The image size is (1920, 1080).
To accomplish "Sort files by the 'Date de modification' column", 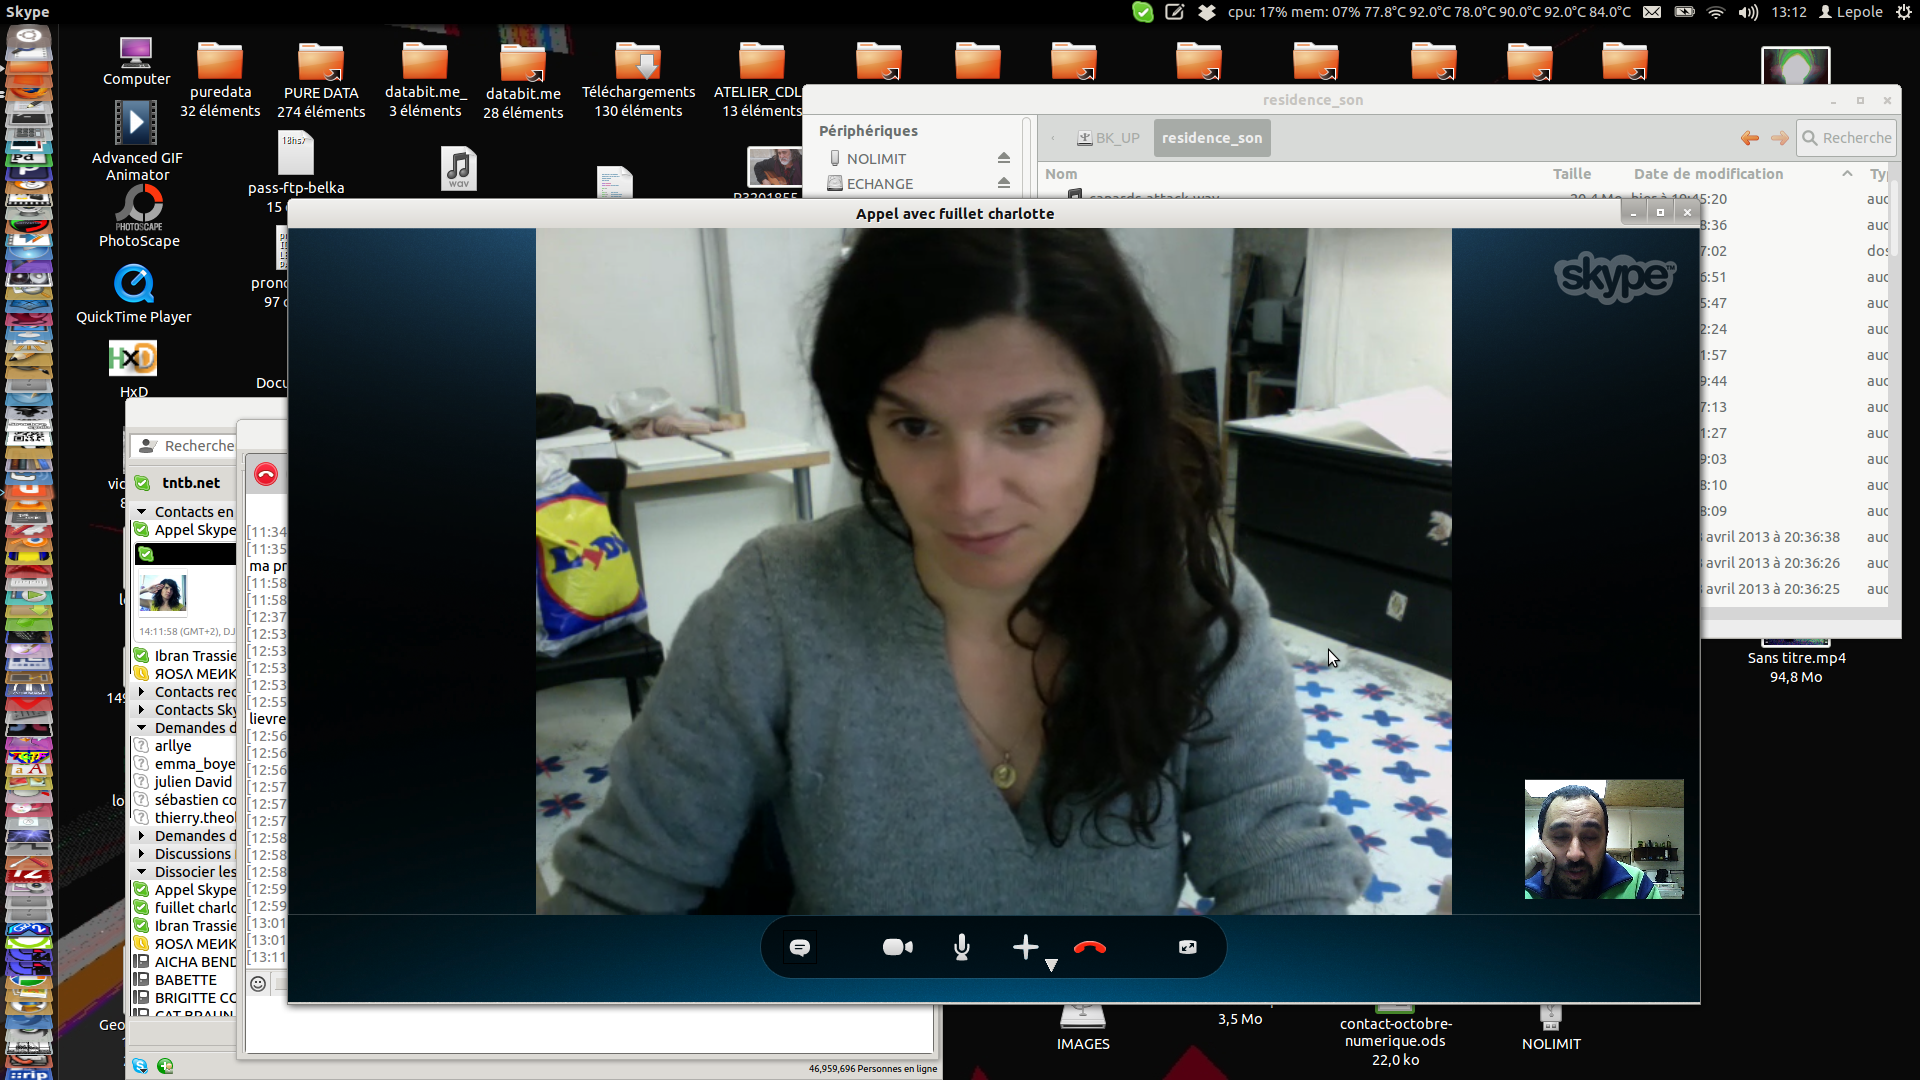I will click(1708, 174).
